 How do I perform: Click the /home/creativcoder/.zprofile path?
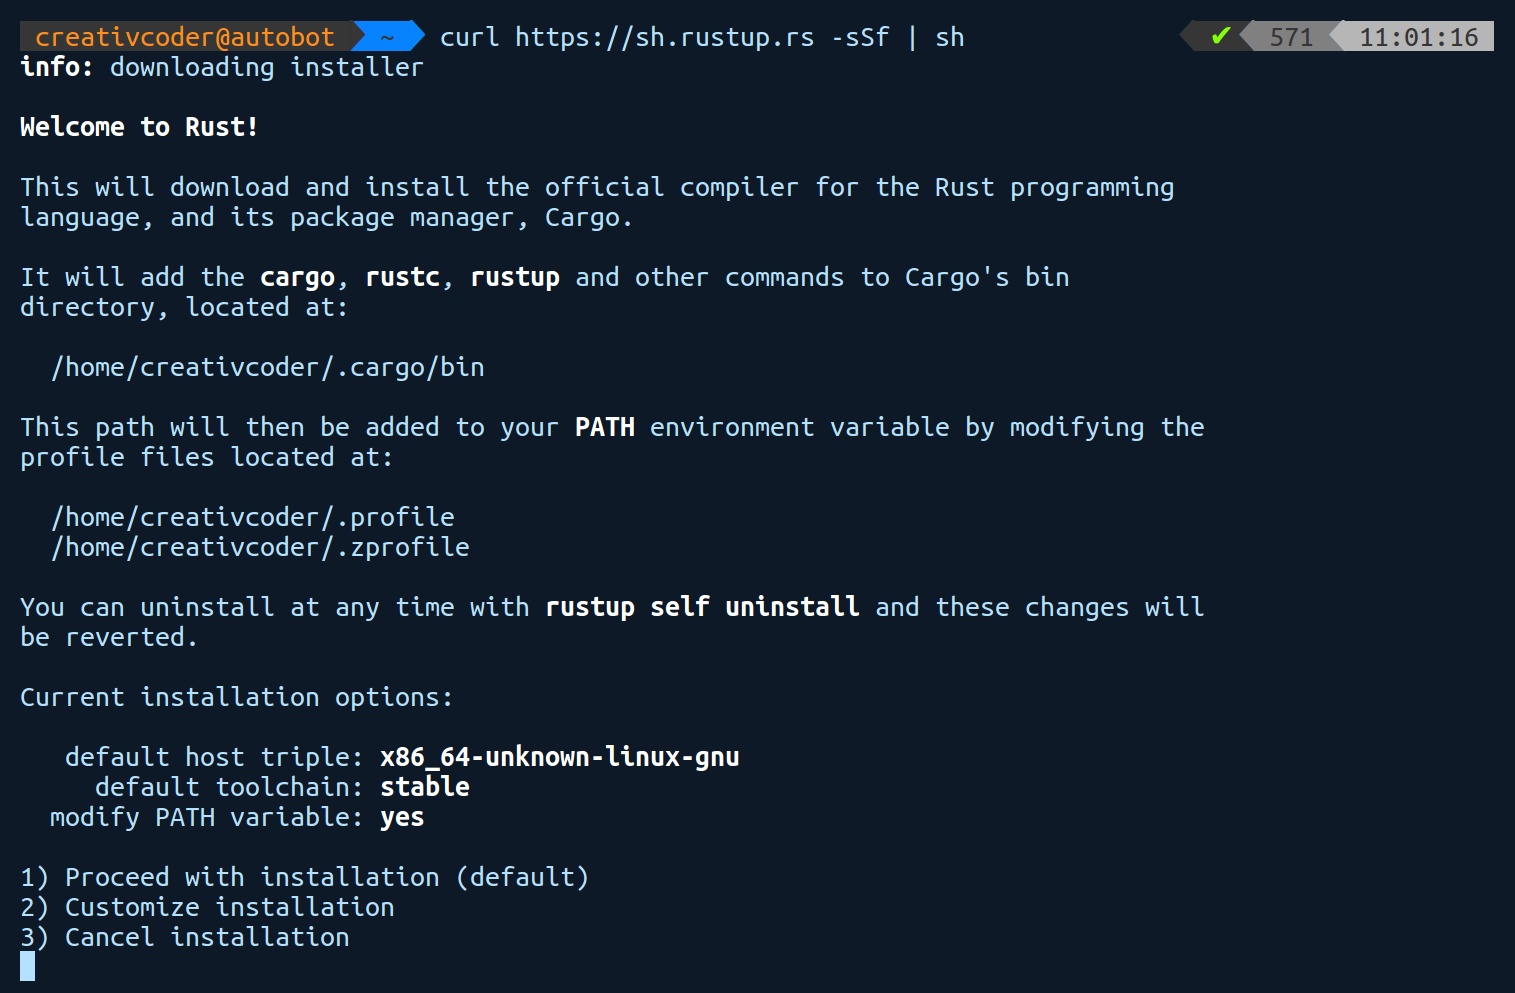260,547
